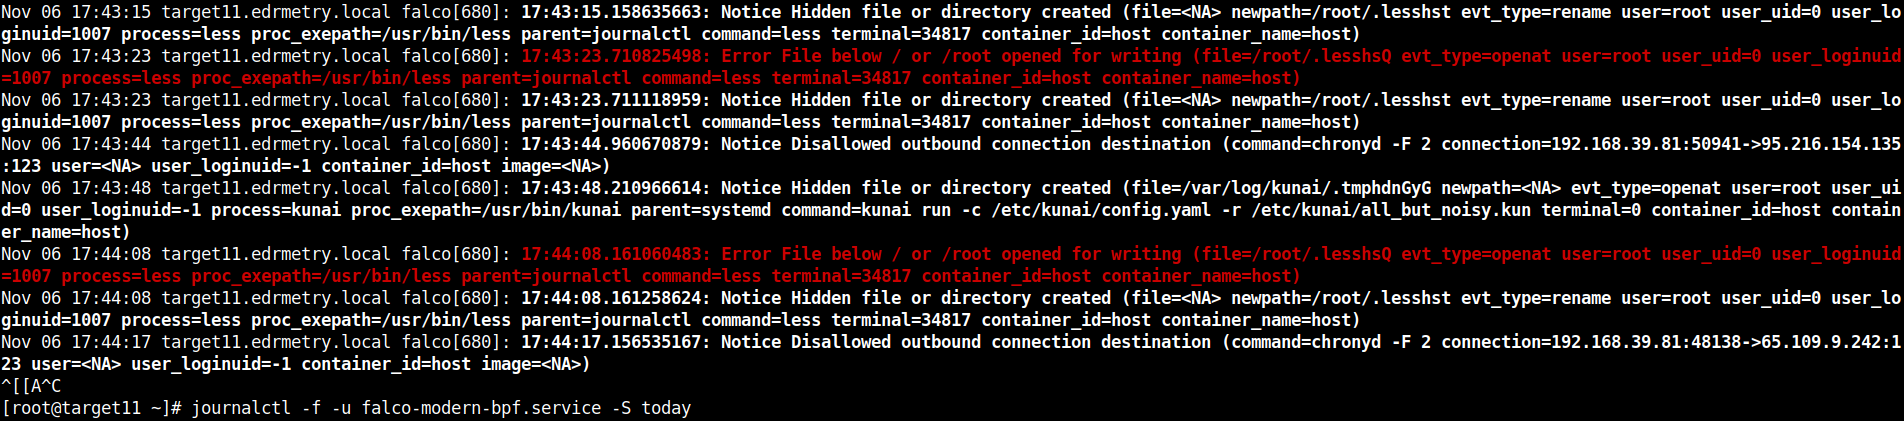Click proc_exepath=/usr/bin/kunai text
This screenshot has height=421, width=1904.
click(x=486, y=210)
